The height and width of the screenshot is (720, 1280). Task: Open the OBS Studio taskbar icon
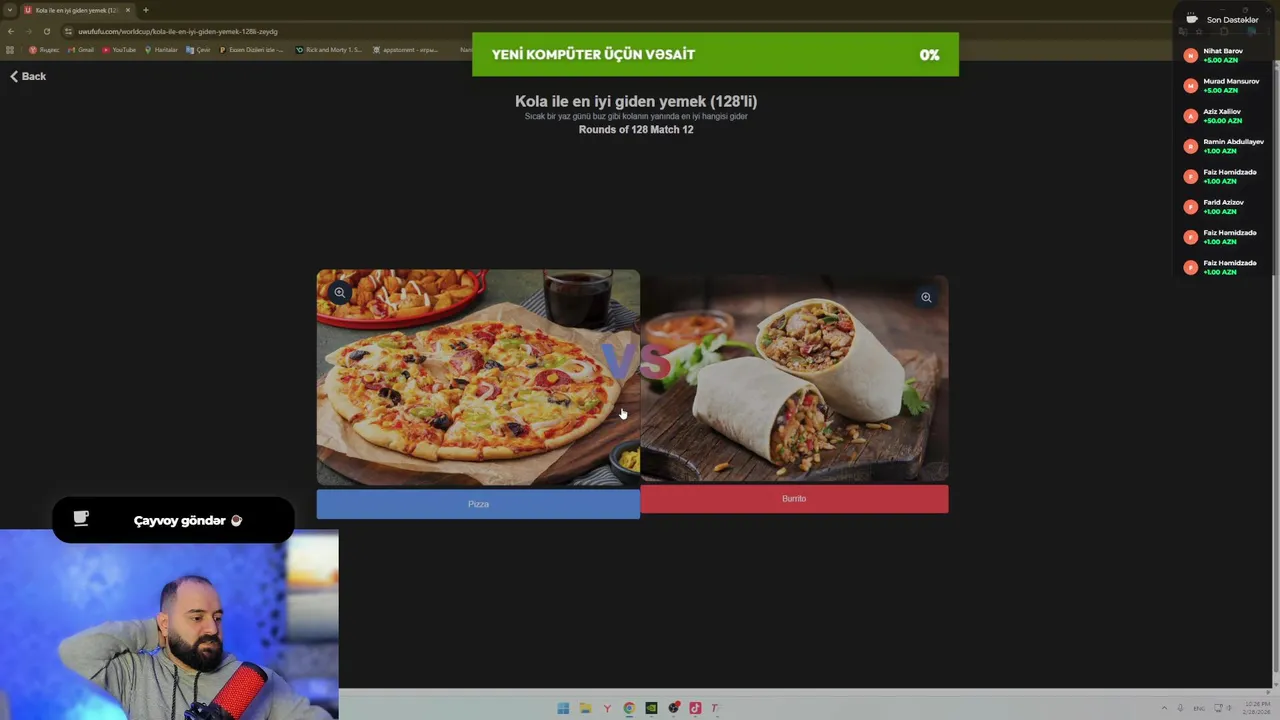click(673, 708)
